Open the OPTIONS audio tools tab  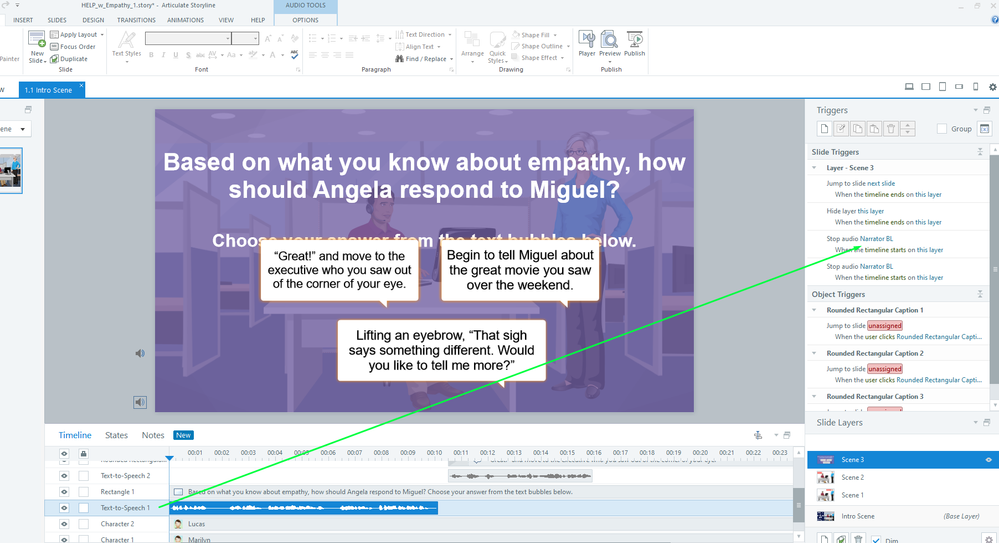click(305, 20)
